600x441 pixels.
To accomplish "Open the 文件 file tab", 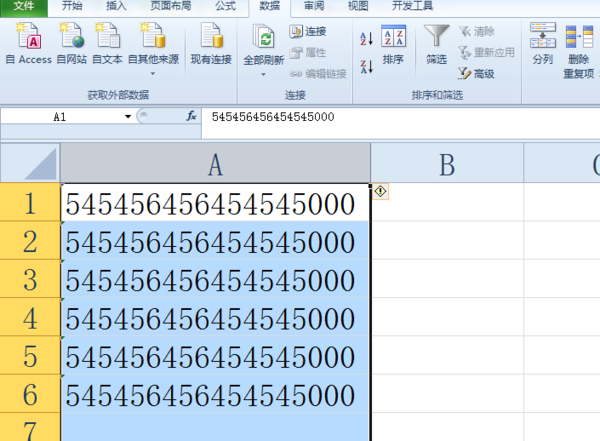I will (x=24, y=7).
